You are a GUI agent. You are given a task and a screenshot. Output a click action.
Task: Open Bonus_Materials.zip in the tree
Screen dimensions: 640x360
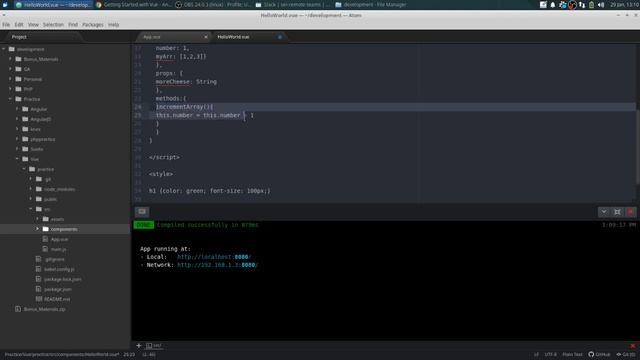44,309
